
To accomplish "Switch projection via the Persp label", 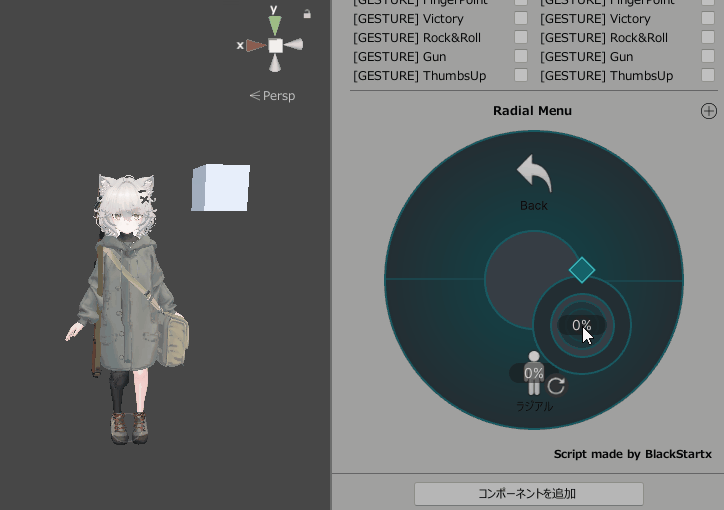I will pyautogui.click(x=272, y=96).
